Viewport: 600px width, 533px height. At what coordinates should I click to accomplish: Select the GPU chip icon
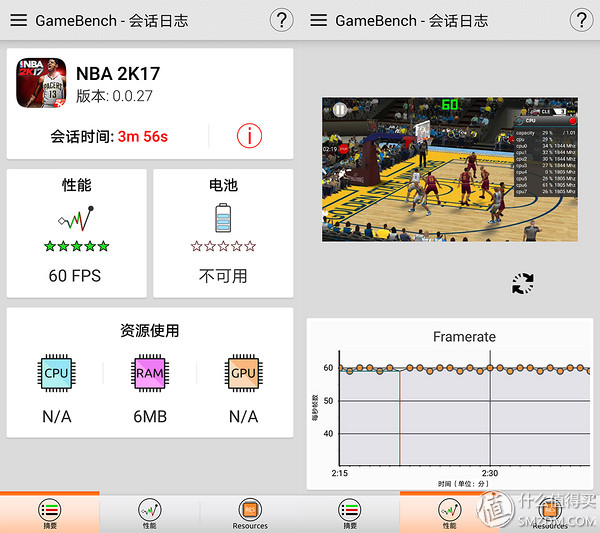243,373
